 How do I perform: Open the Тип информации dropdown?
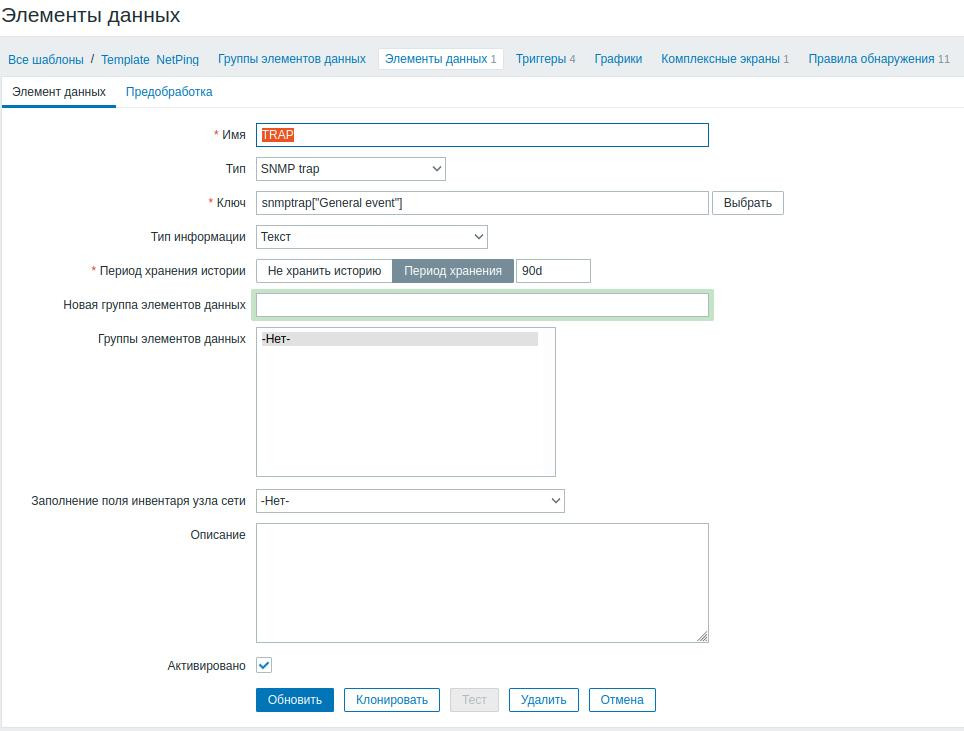(x=371, y=237)
